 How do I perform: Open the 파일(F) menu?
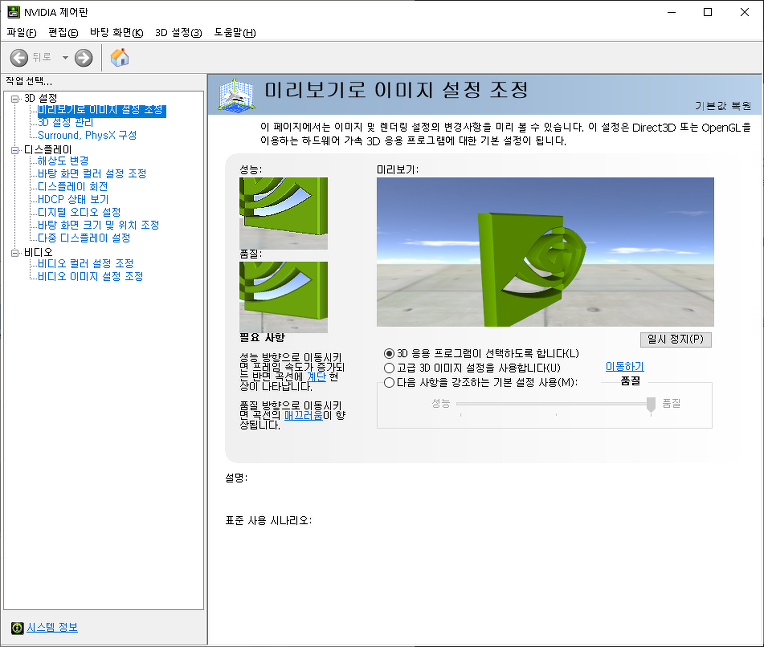click(x=21, y=33)
